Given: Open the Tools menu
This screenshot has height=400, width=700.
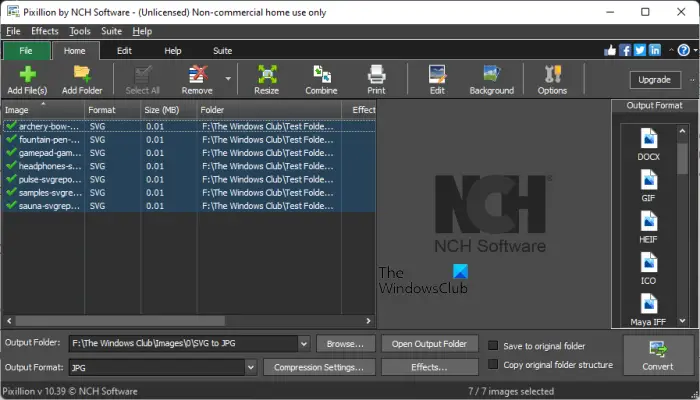Looking at the screenshot, I should 80,31.
